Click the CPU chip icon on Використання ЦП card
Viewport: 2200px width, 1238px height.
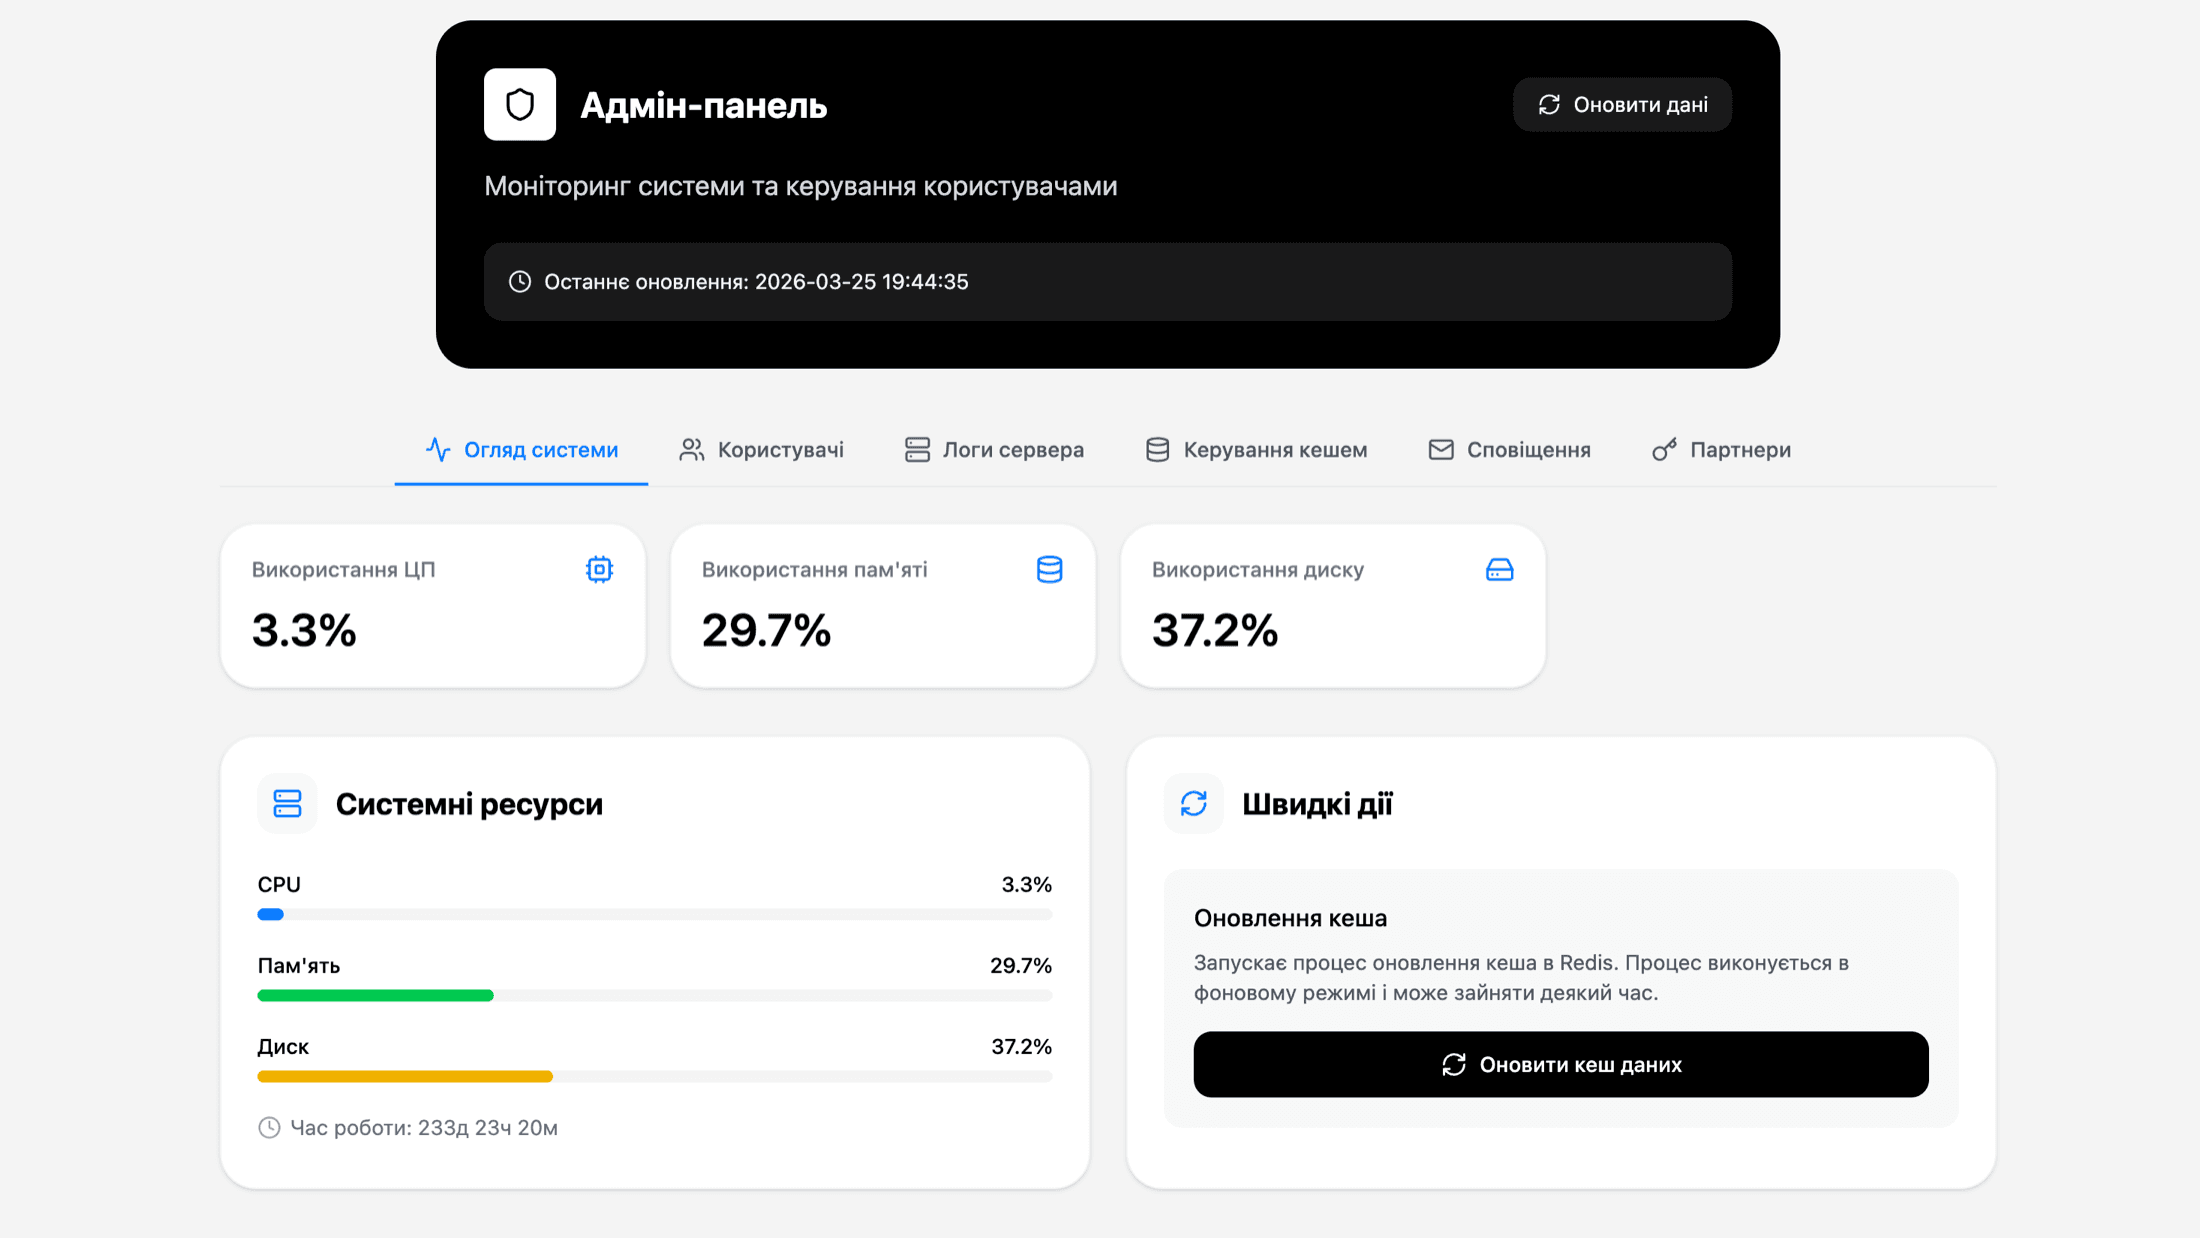[598, 569]
